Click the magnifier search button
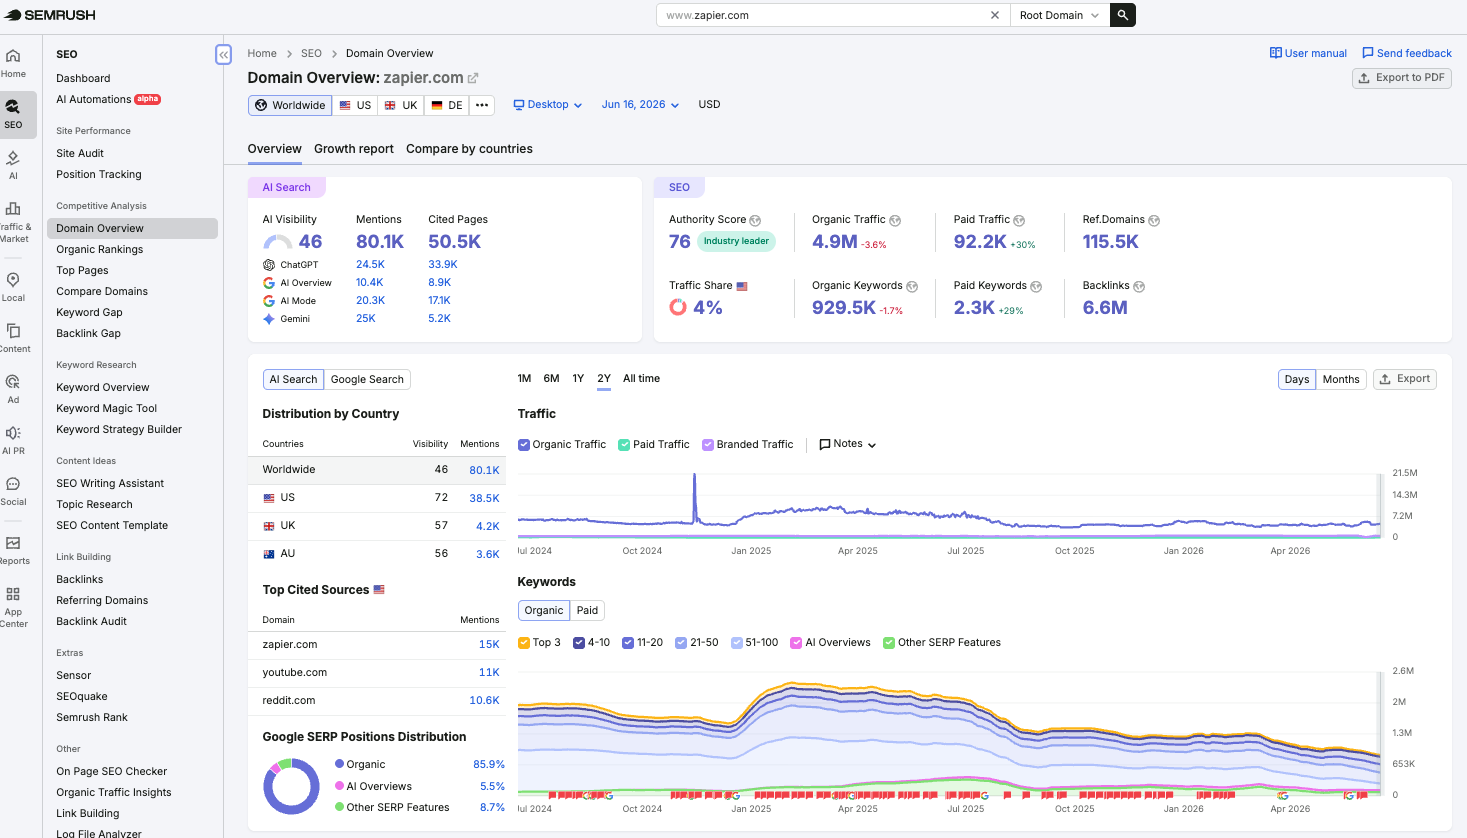Viewport: 1467px width, 838px height. (1123, 15)
